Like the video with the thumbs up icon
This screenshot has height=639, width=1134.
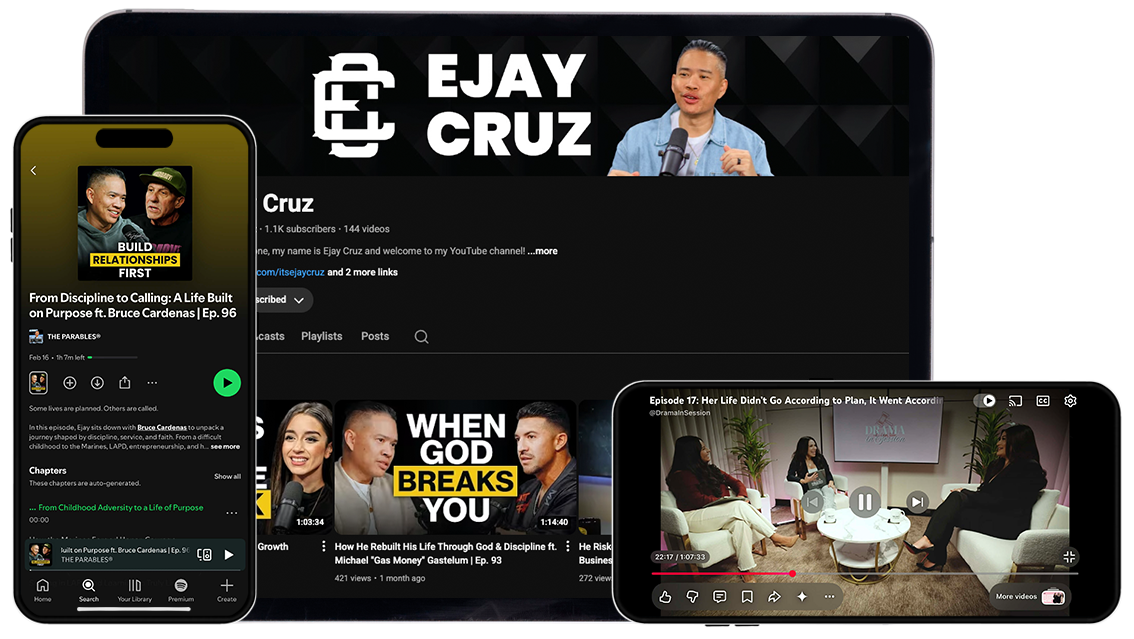click(665, 597)
